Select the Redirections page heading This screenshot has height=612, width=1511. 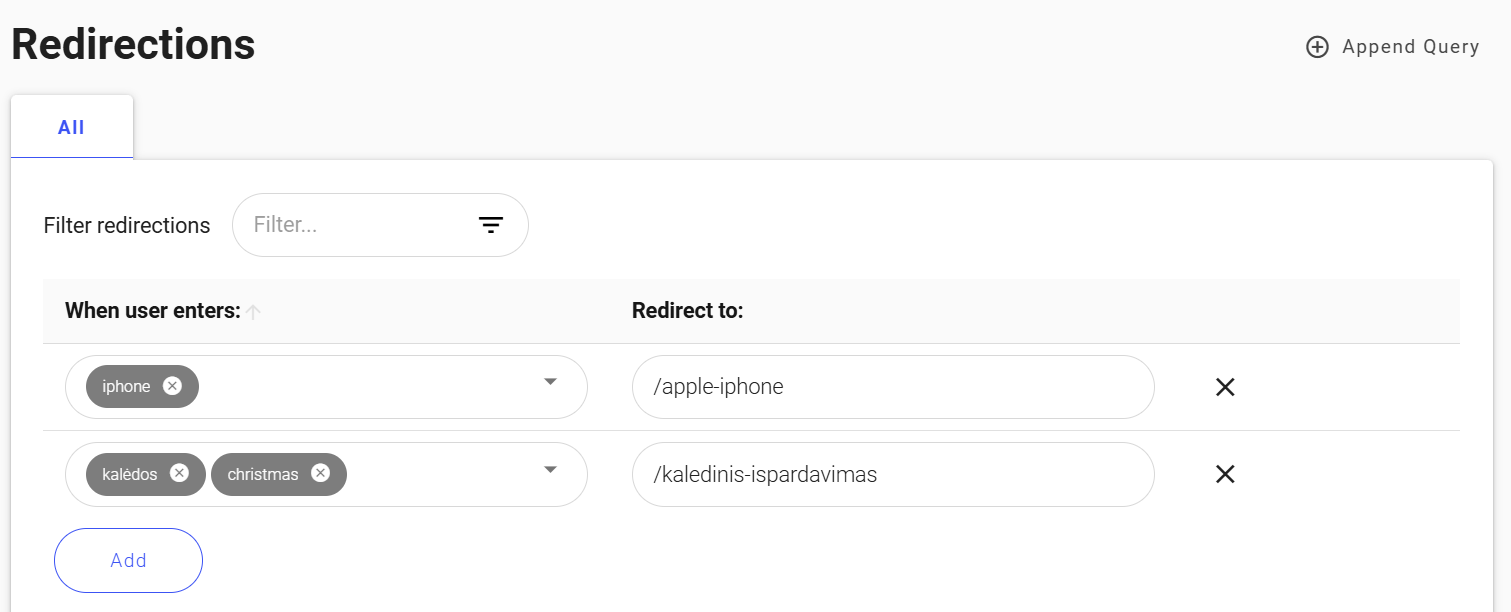[132, 44]
